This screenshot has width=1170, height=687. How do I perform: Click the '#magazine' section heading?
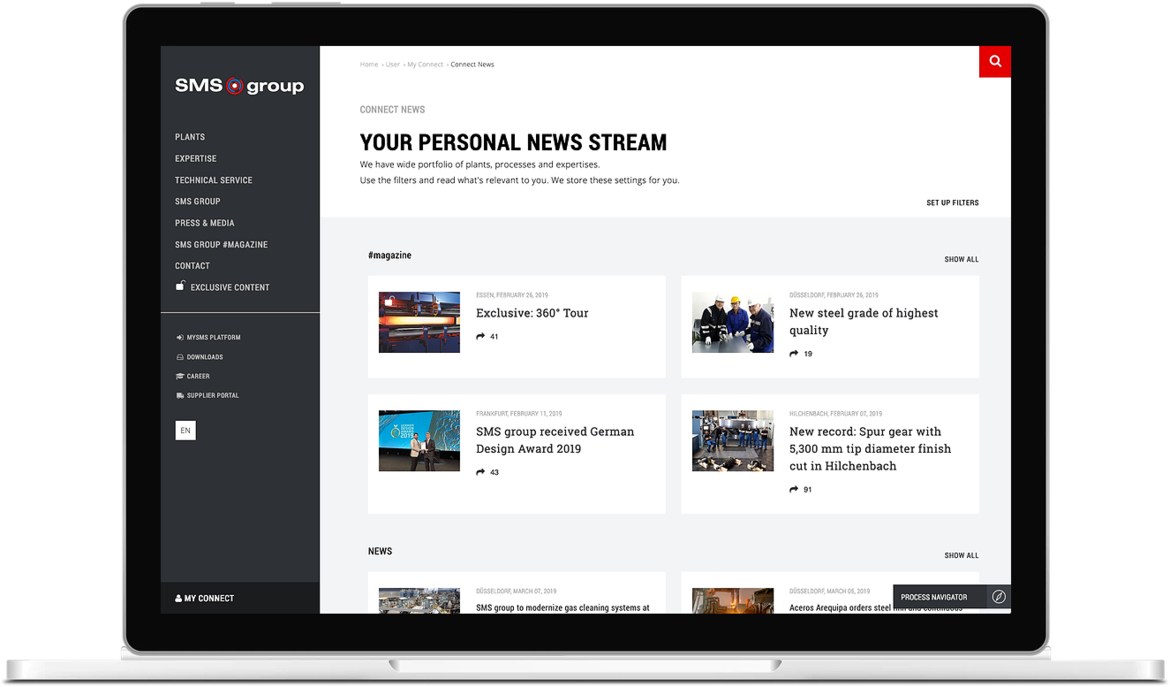point(390,255)
